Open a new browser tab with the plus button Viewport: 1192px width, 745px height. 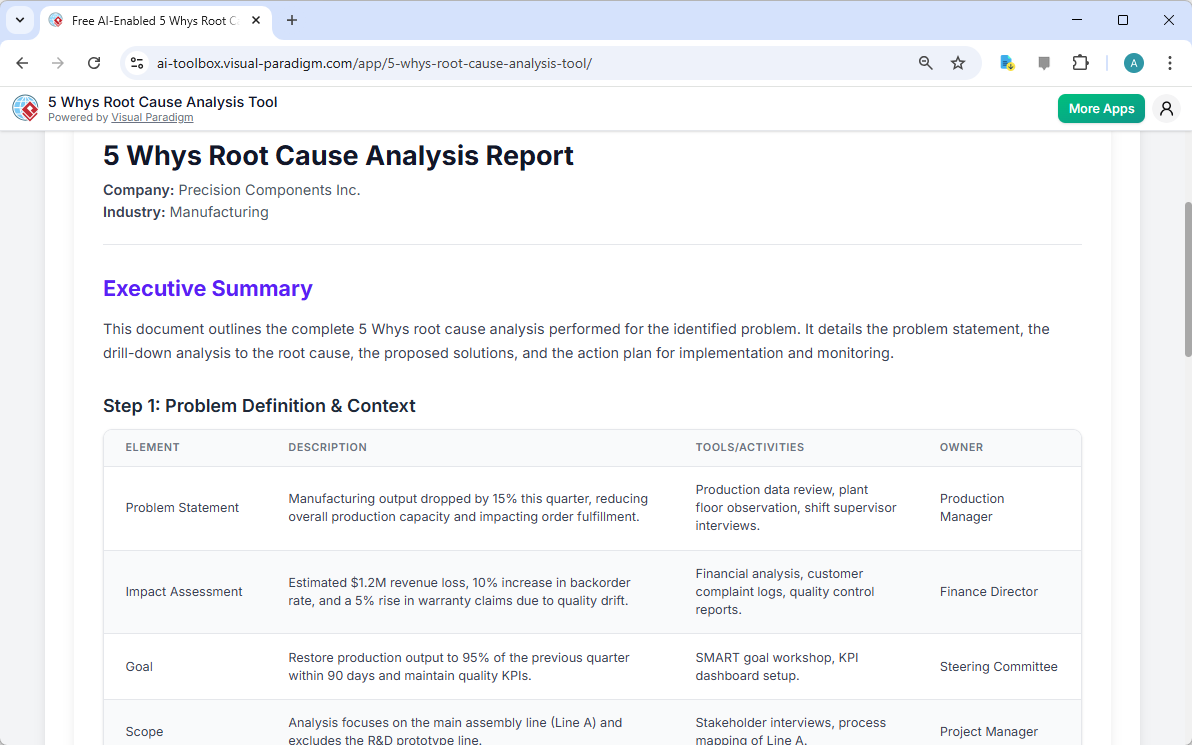coord(291,20)
